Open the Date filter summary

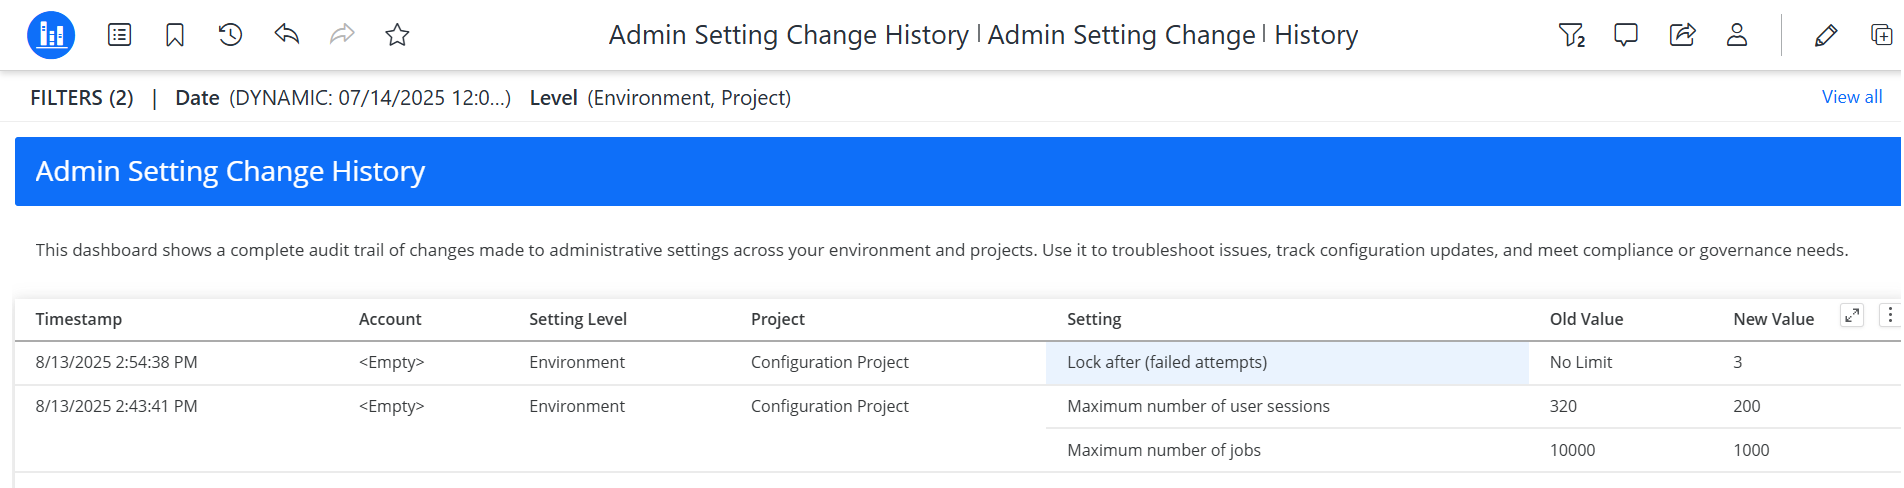click(x=342, y=98)
